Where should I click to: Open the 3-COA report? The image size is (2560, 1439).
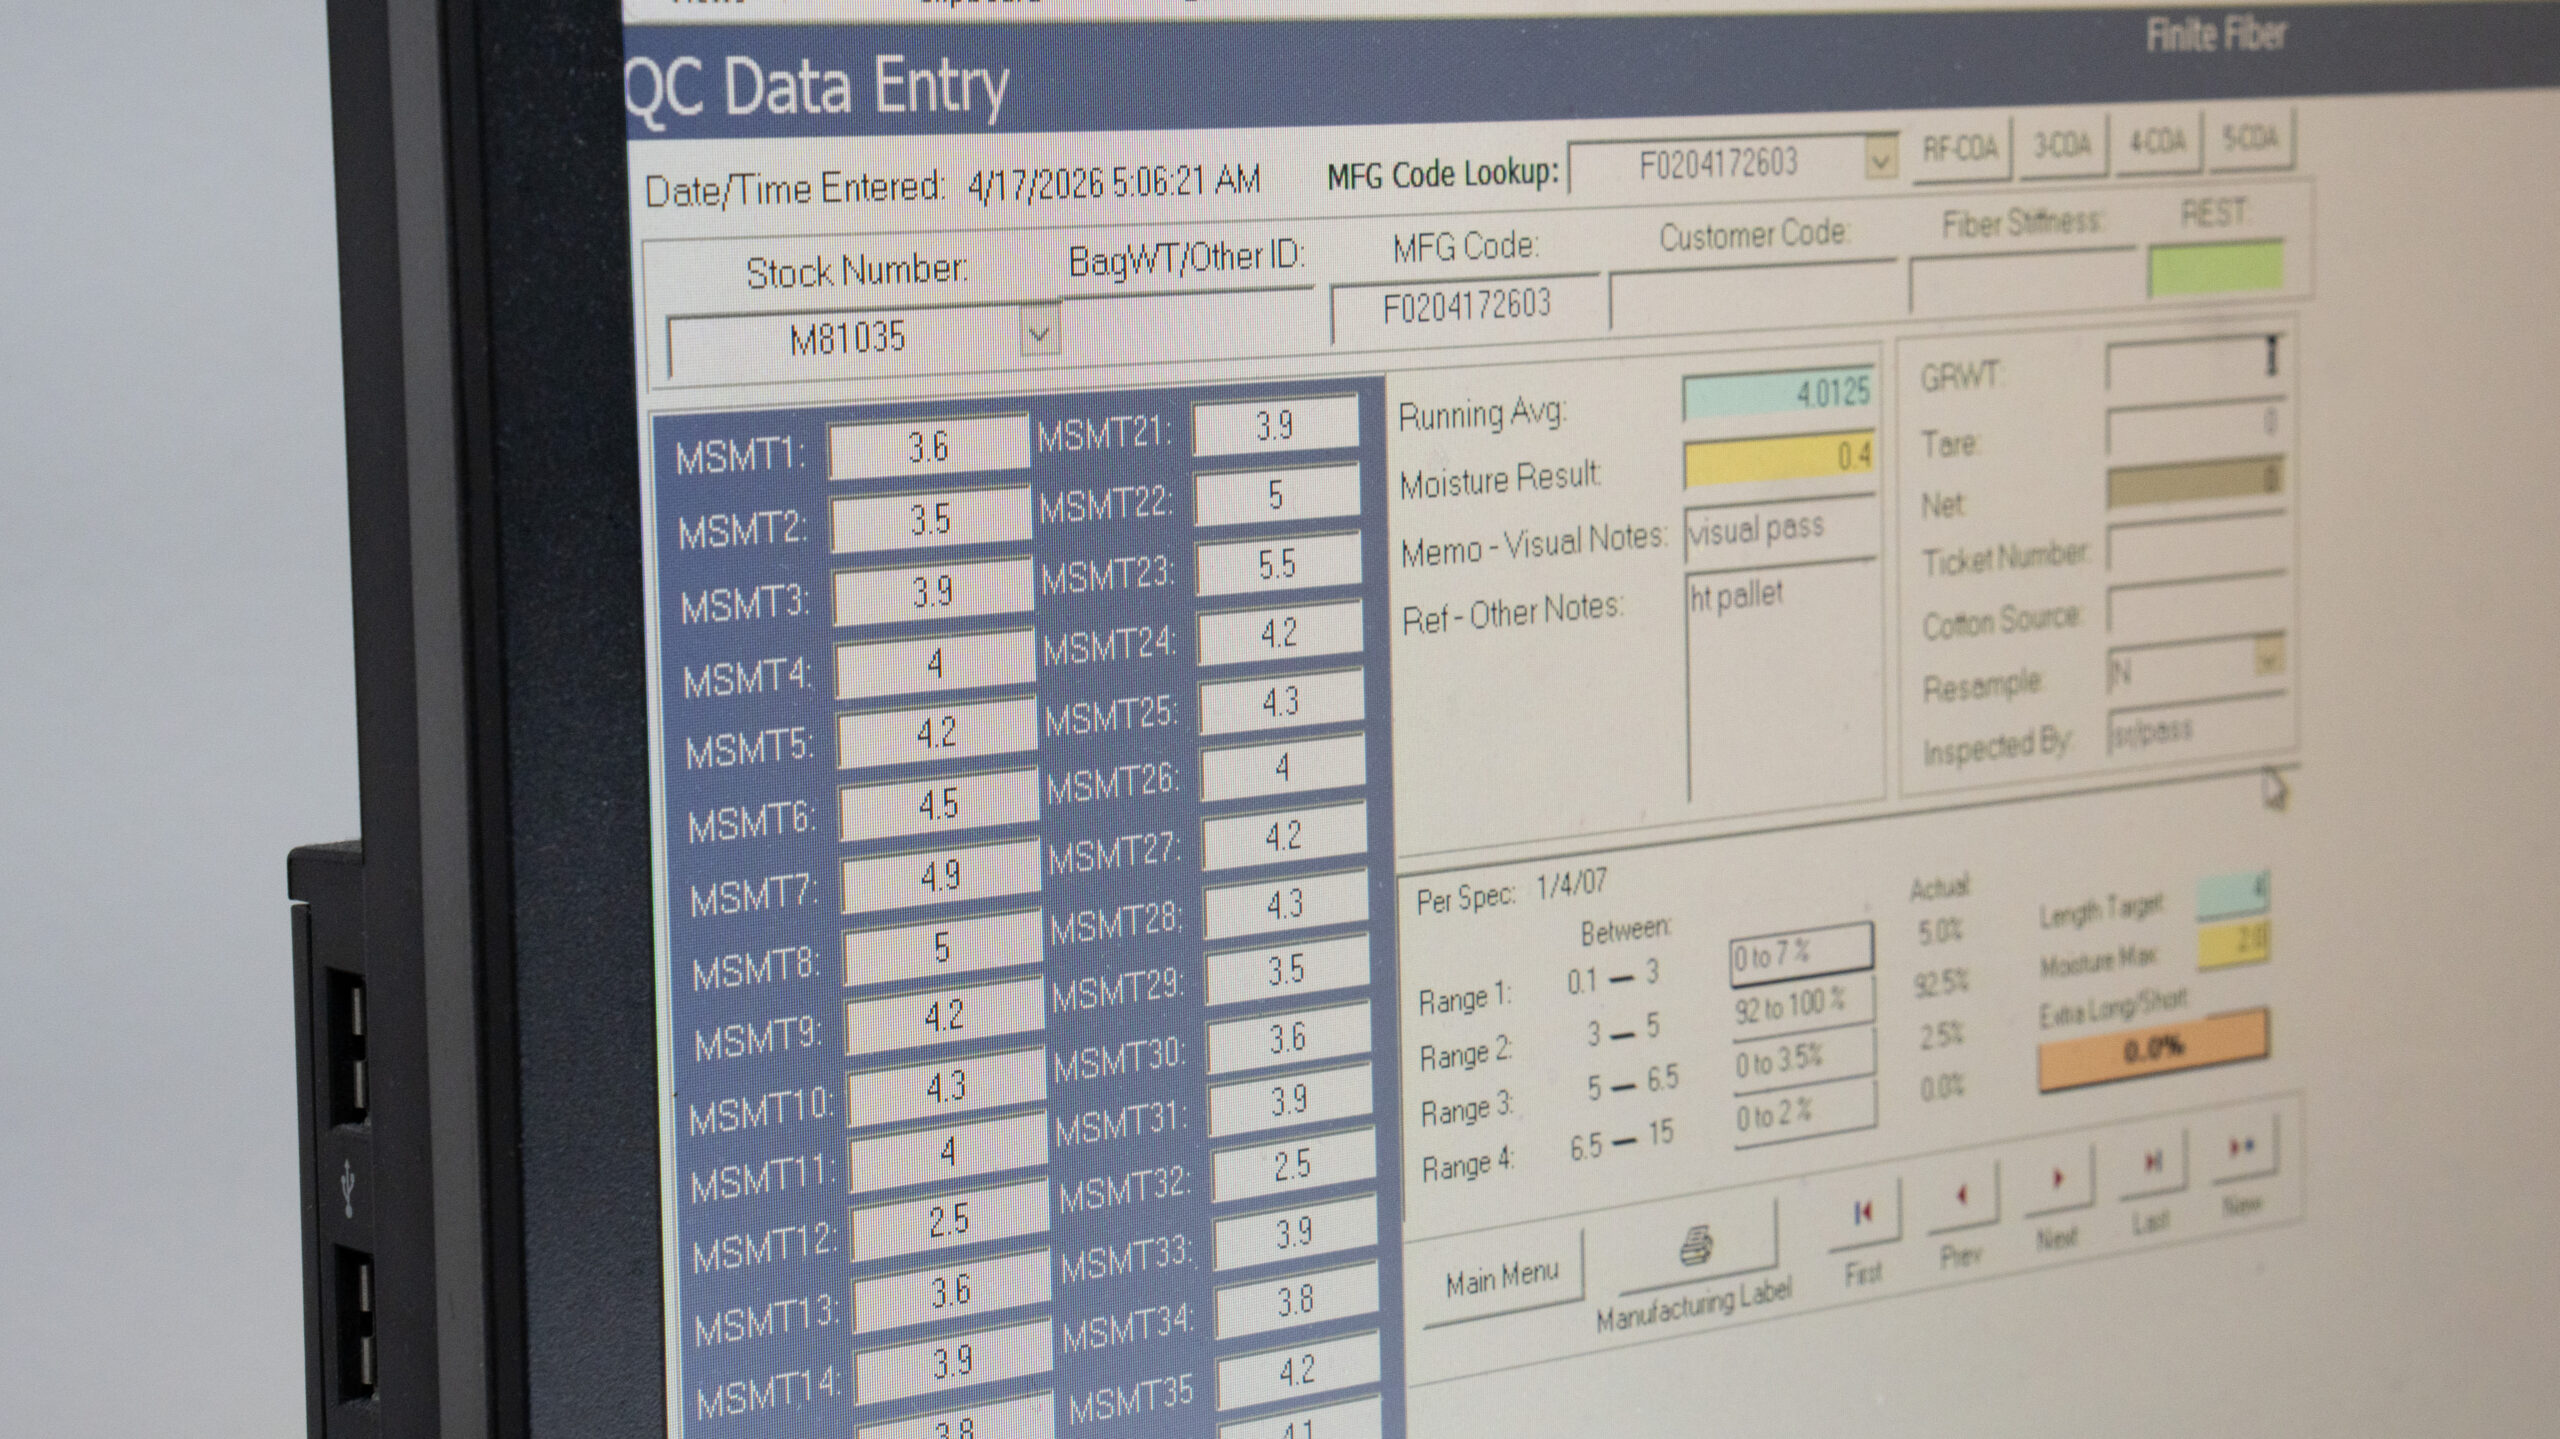(x=2062, y=147)
